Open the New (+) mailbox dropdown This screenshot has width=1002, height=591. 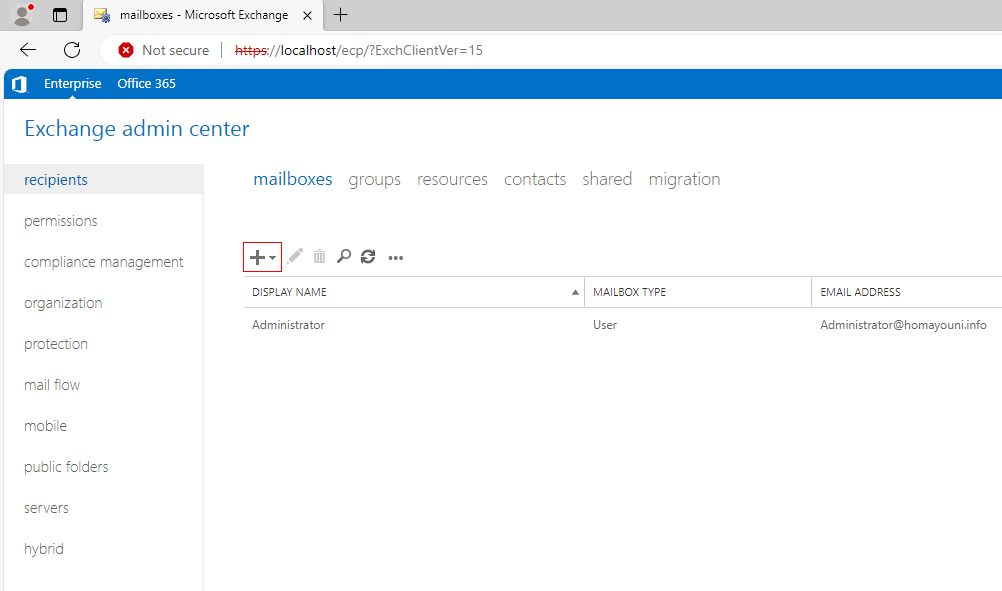tap(262, 257)
